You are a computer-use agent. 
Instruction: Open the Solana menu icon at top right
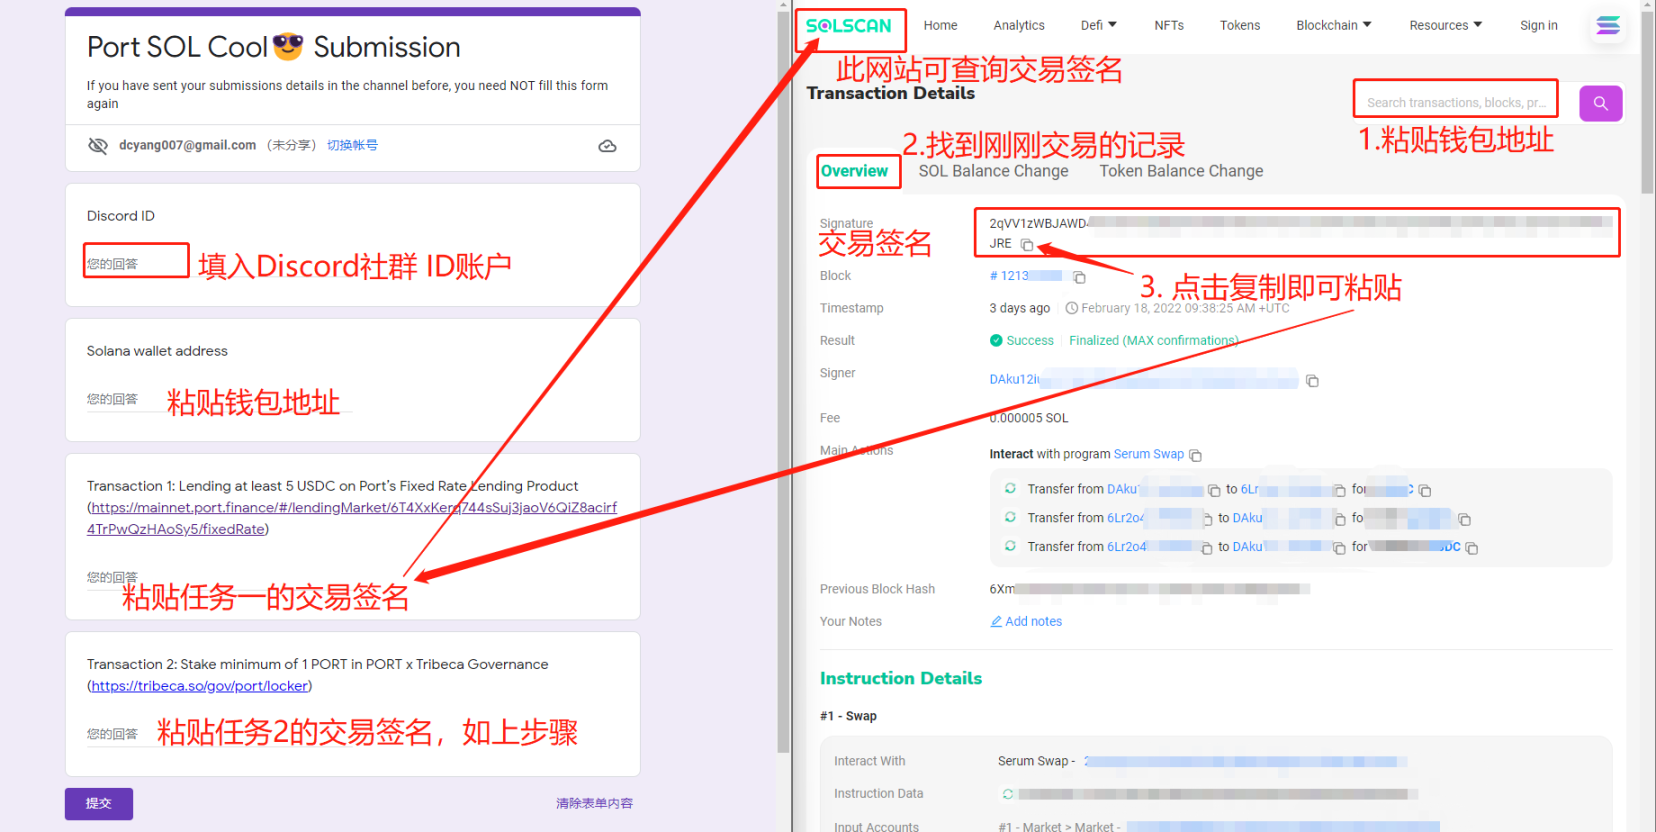click(1608, 26)
